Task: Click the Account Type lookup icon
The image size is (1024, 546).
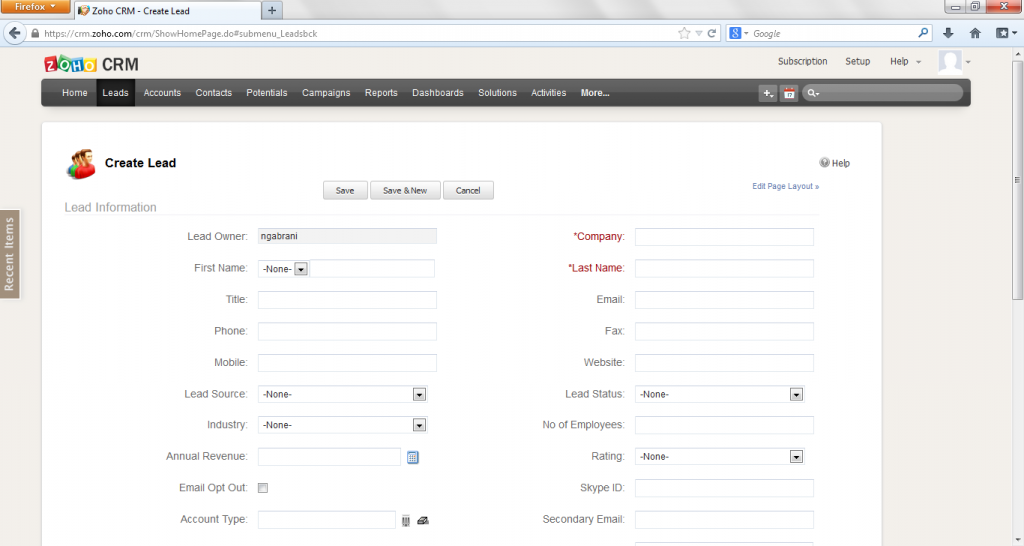Action: coord(406,520)
